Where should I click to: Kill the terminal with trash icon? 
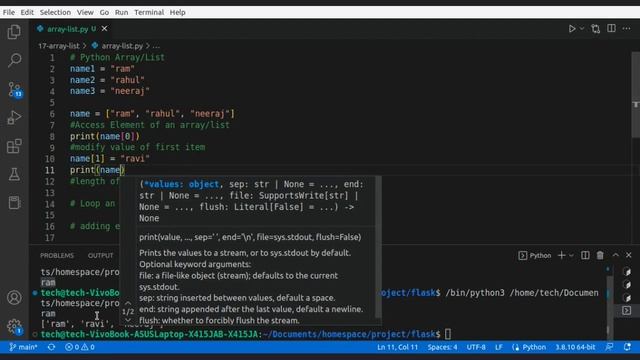tap(600, 255)
